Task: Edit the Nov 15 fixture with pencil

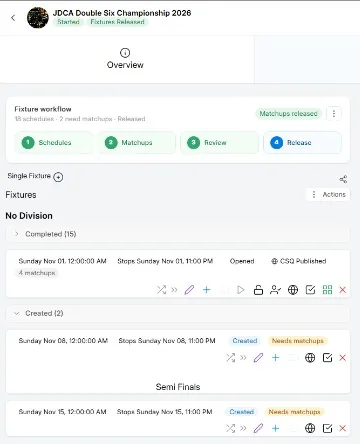Action: (258, 428)
